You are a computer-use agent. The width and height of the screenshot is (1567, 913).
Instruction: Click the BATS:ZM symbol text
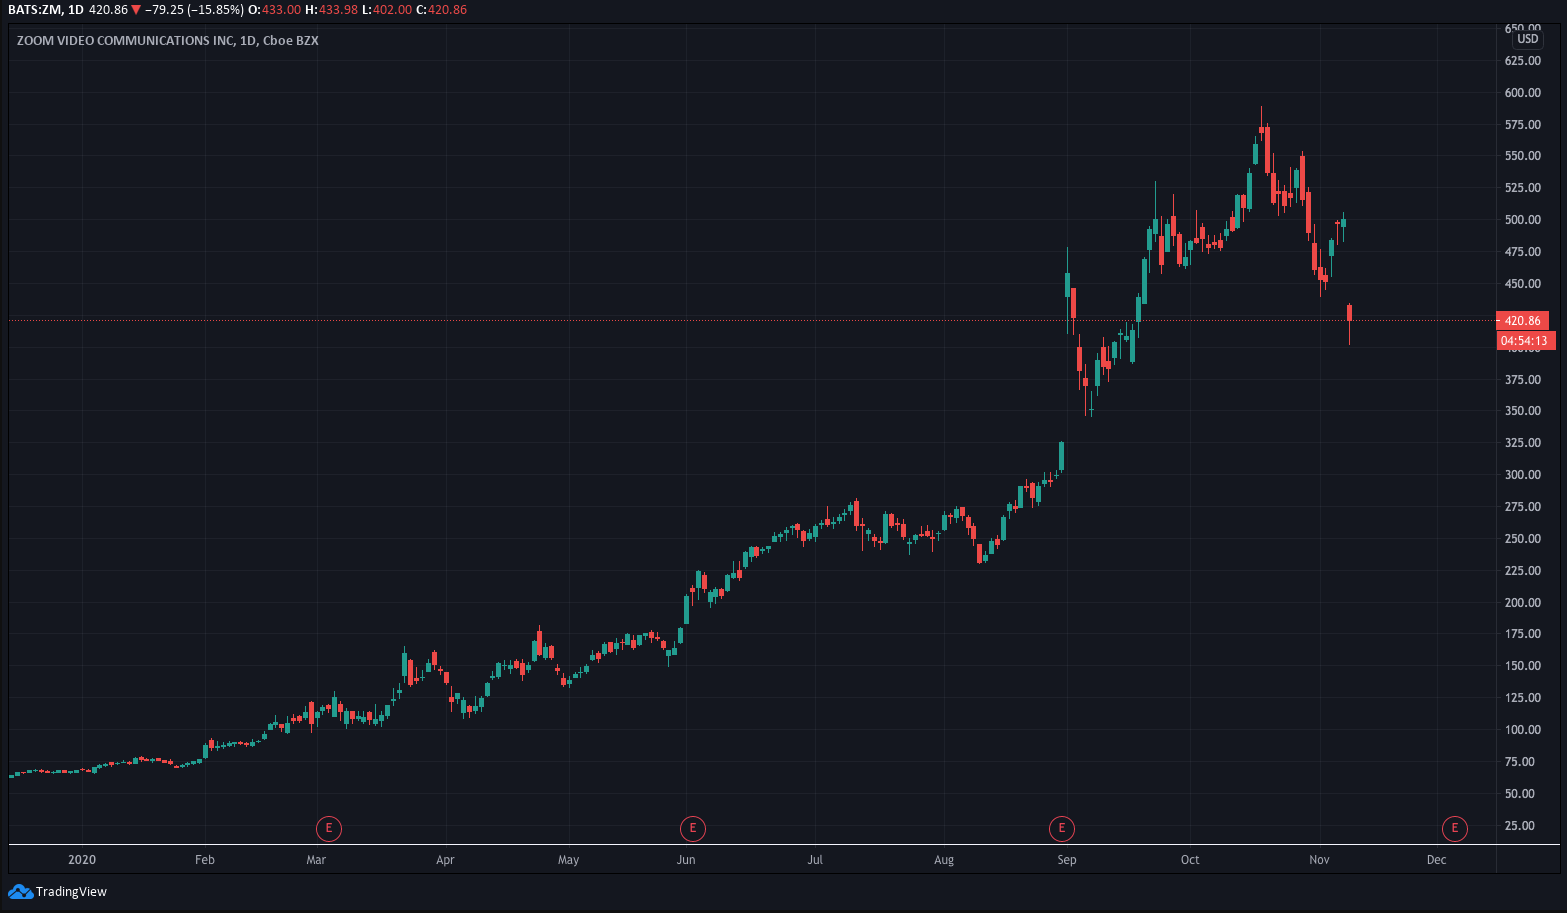pos(35,10)
